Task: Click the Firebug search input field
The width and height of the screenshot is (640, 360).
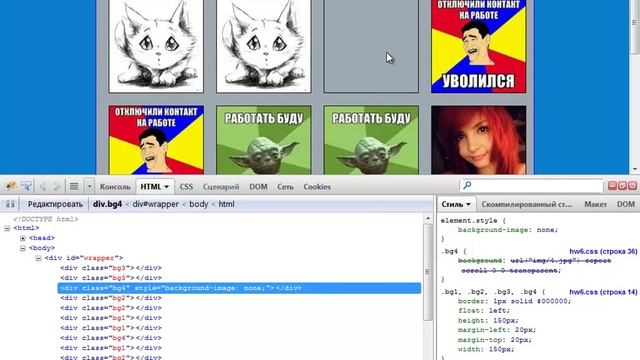Action: (x=531, y=186)
